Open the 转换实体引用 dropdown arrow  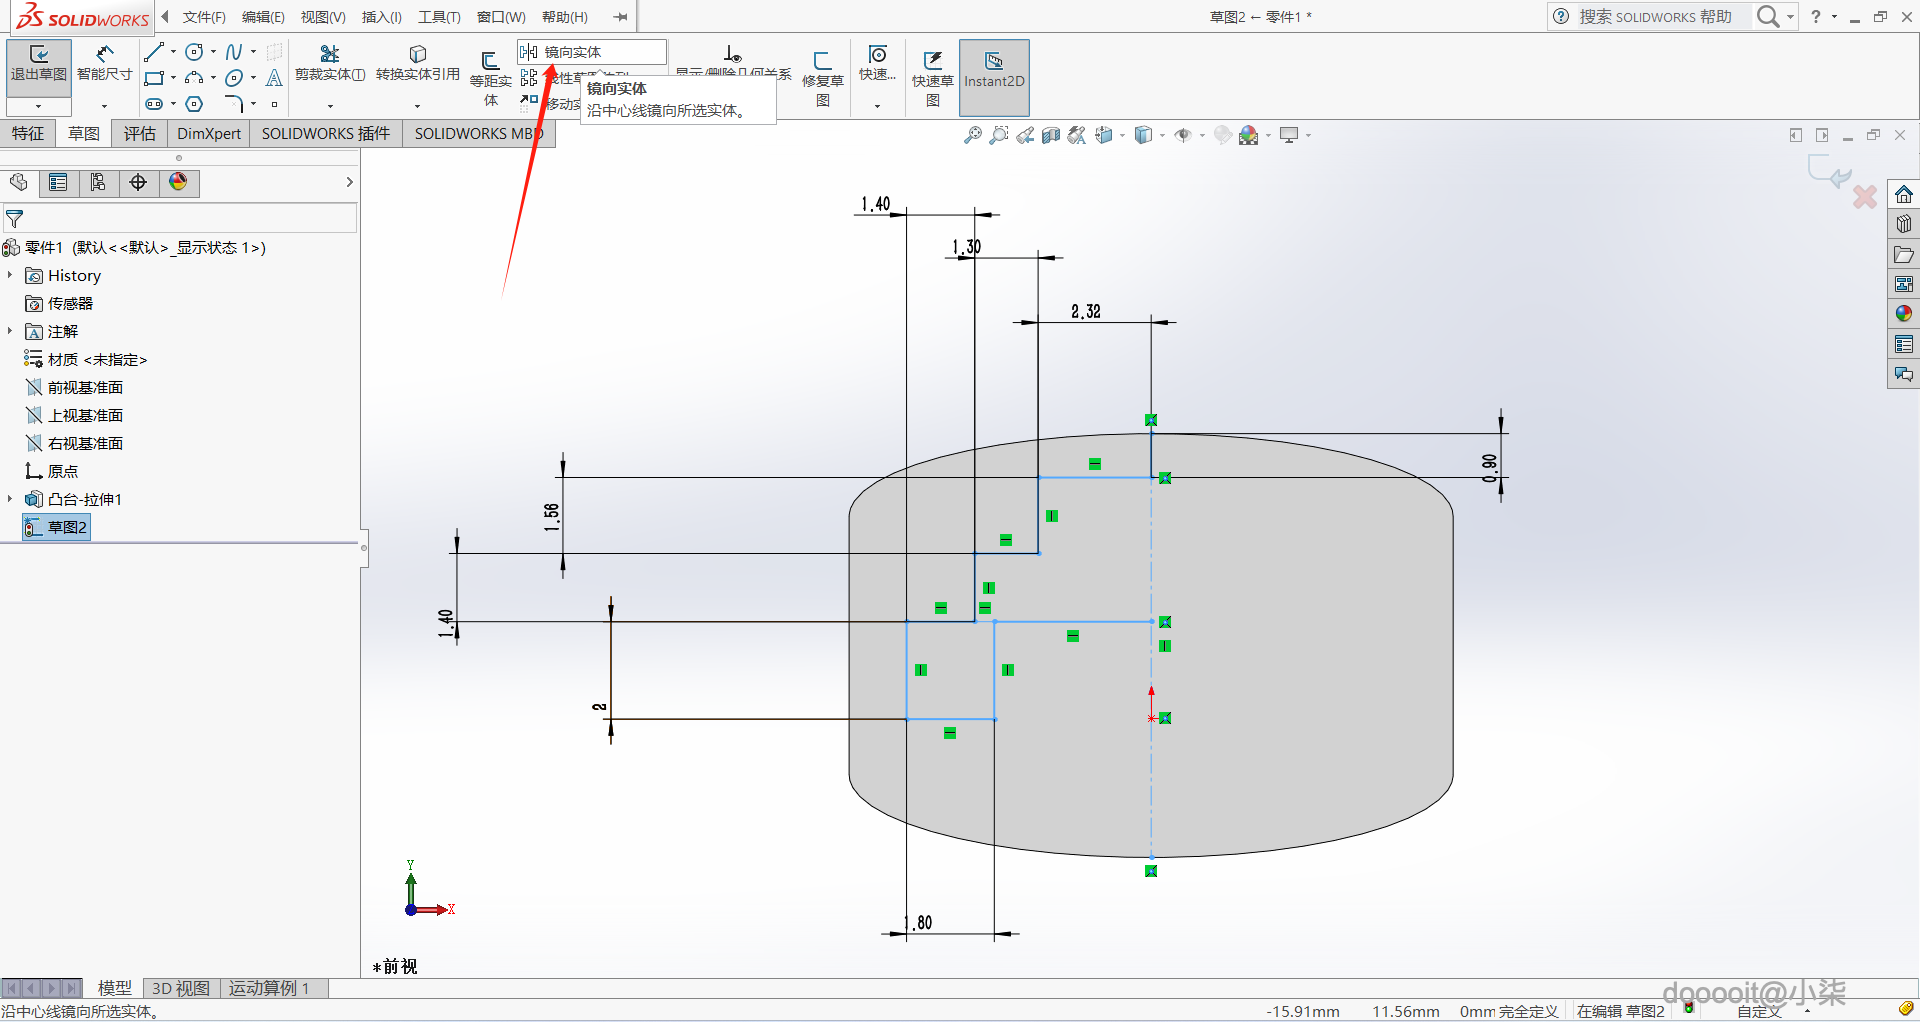click(x=417, y=105)
